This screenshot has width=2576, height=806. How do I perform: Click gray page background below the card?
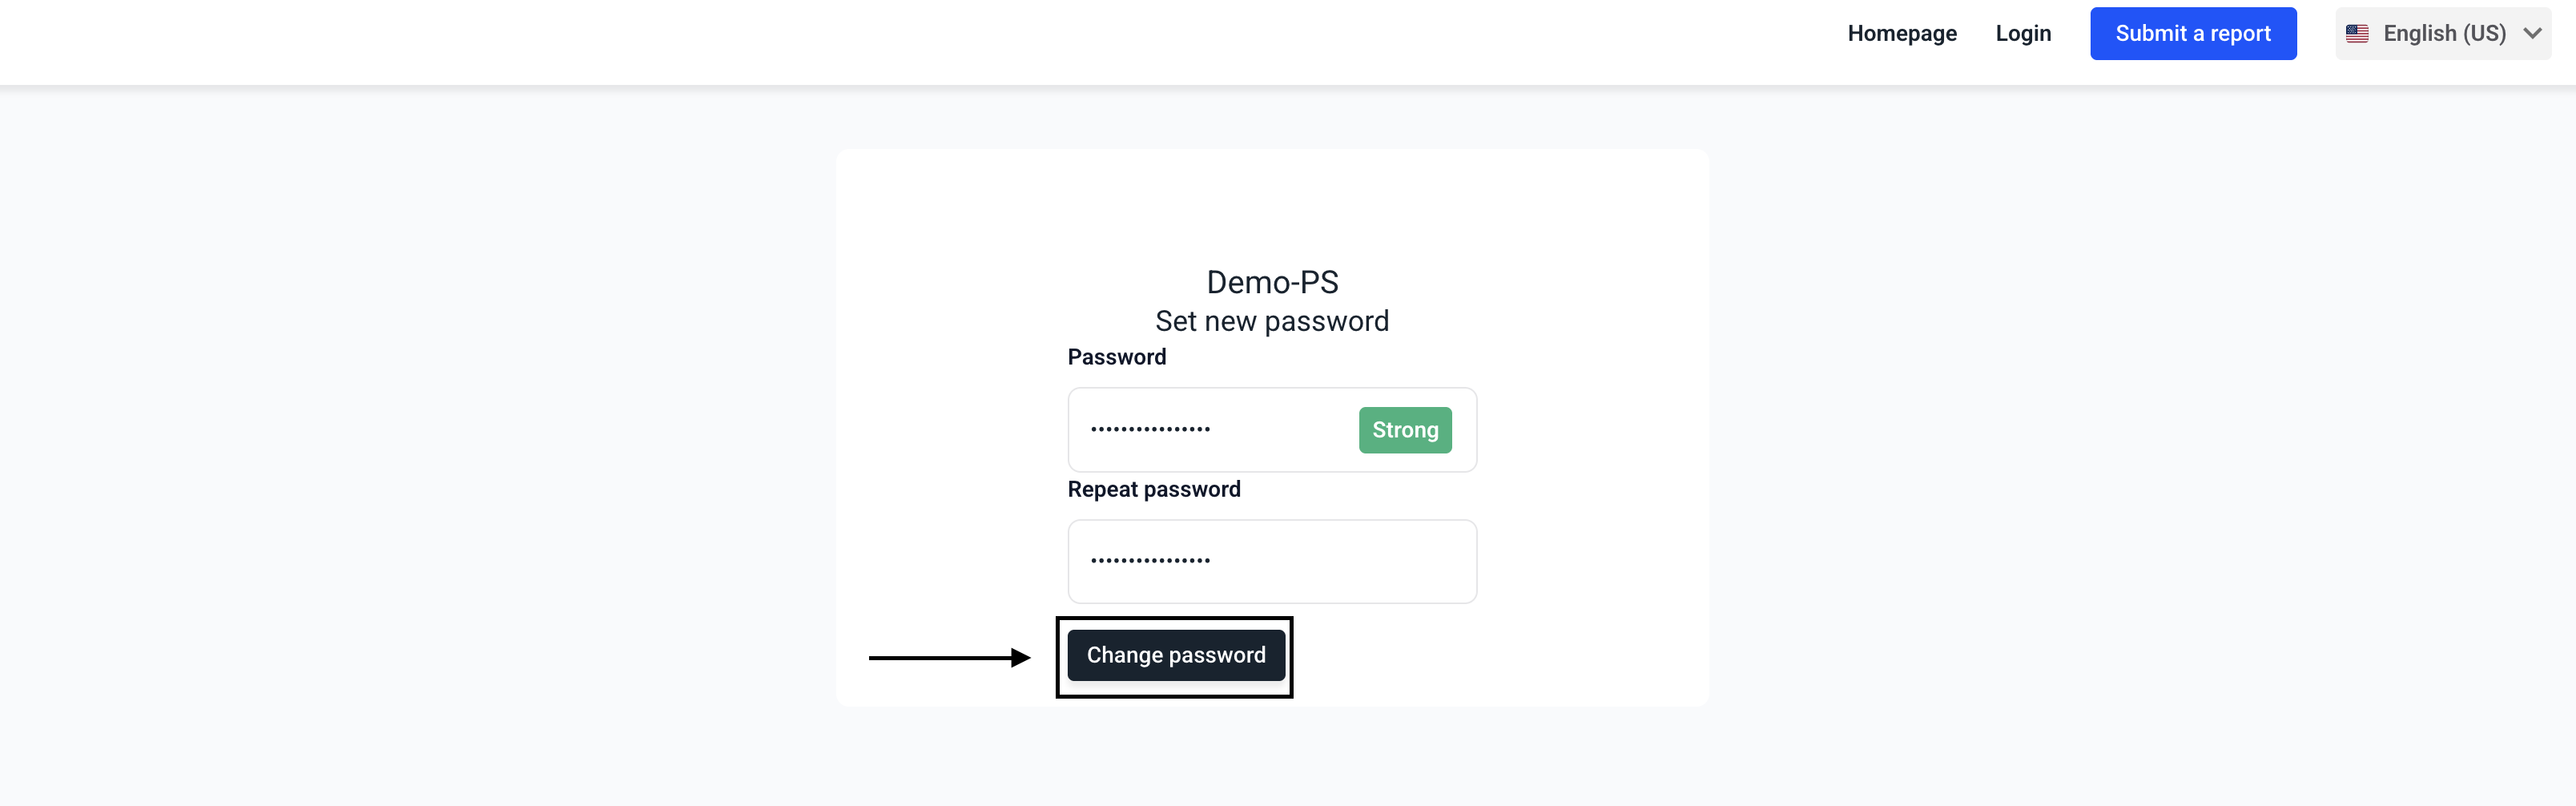[1272, 760]
